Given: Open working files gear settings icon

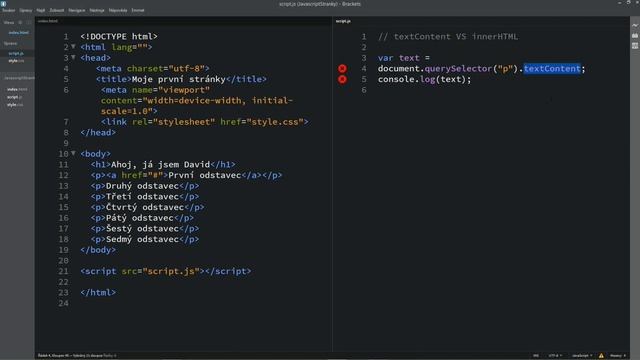Looking at the screenshot, I should (20, 22).
